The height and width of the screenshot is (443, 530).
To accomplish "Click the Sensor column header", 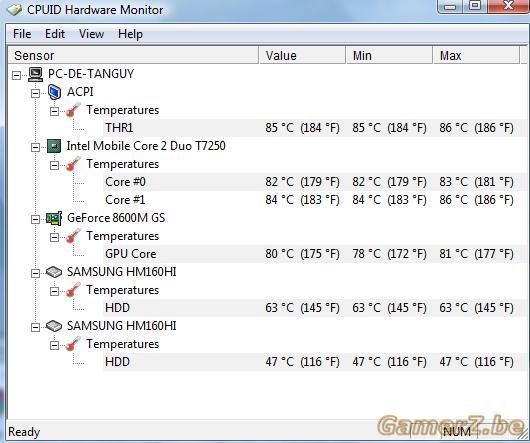I will click(x=133, y=55).
